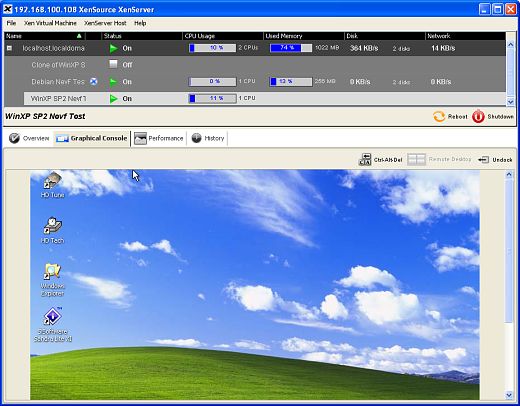Click the green On icon for Debian VM
520x406 pixels.
point(114,82)
